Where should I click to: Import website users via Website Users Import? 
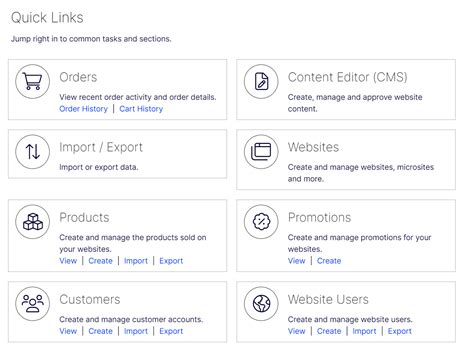(x=364, y=331)
